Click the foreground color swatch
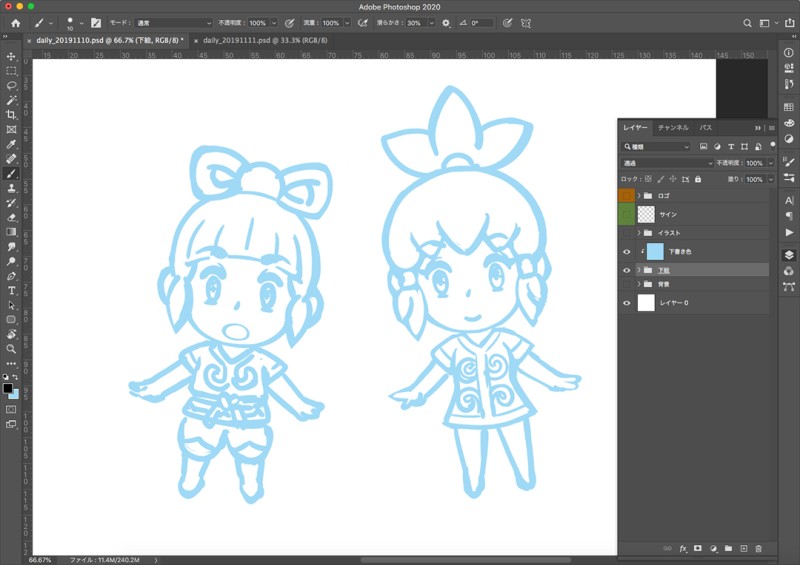800x565 pixels. click(x=8, y=388)
